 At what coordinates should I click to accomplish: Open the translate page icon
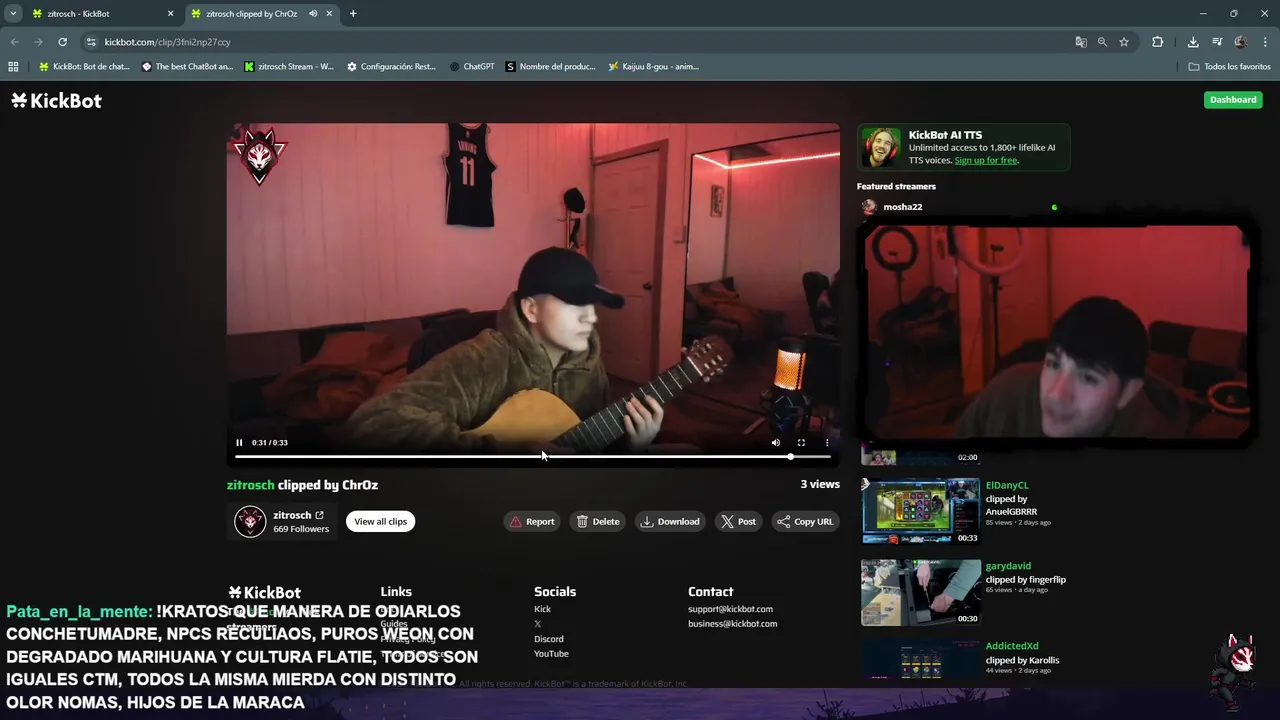point(1081,42)
